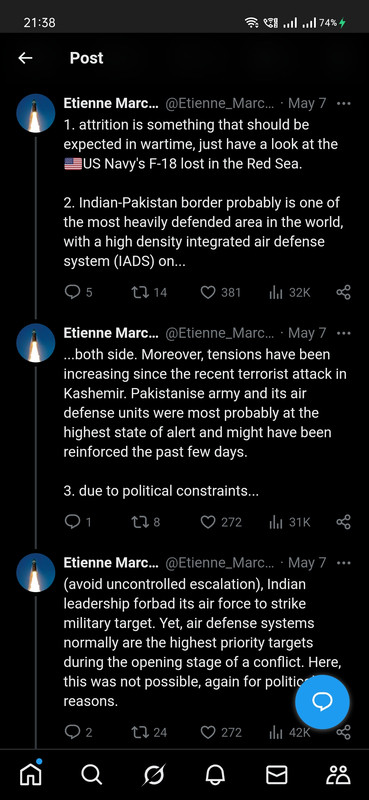Tap the blue floating reply button
369x800 pixels.
(x=322, y=702)
